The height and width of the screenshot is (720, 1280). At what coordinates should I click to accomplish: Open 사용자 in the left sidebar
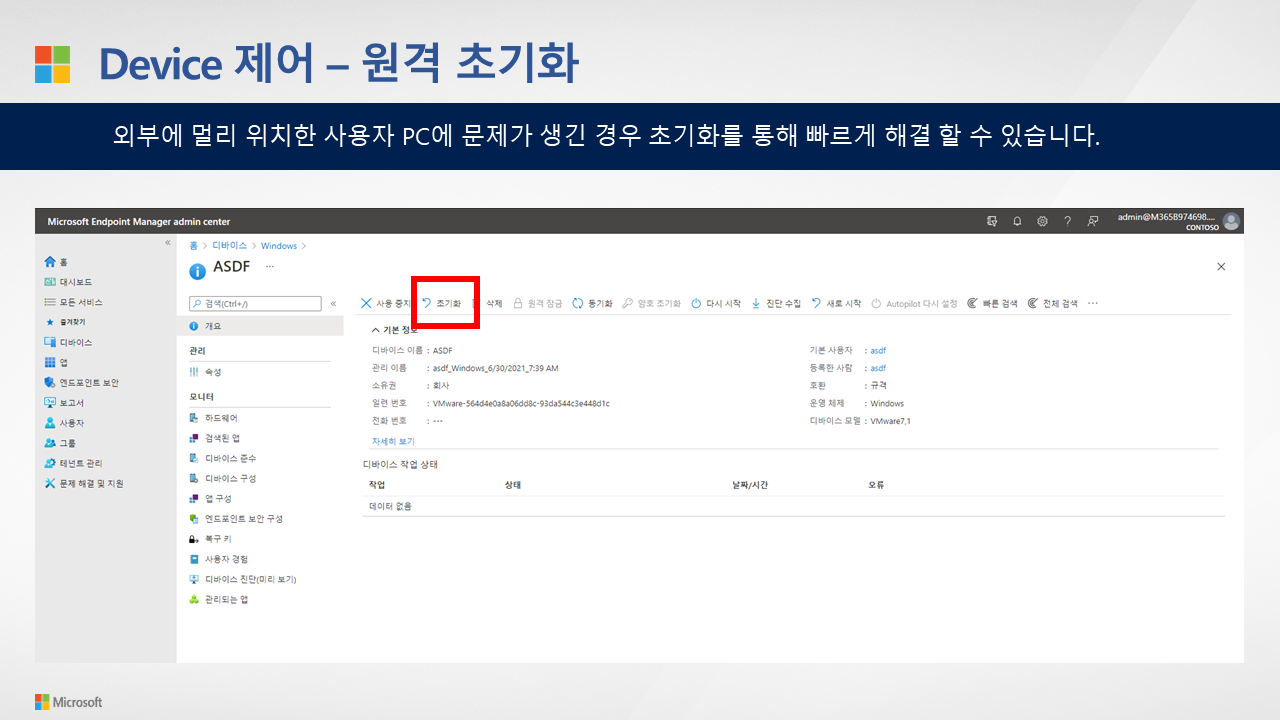(x=64, y=423)
